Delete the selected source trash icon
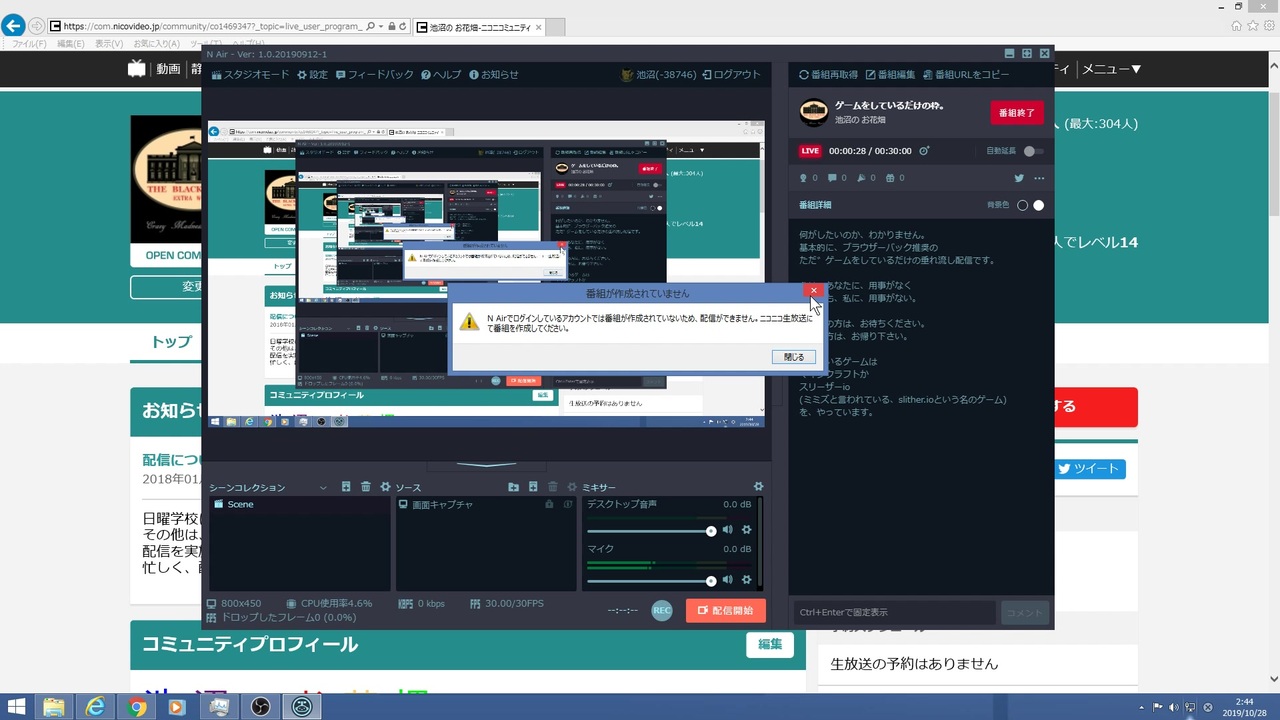 point(551,487)
